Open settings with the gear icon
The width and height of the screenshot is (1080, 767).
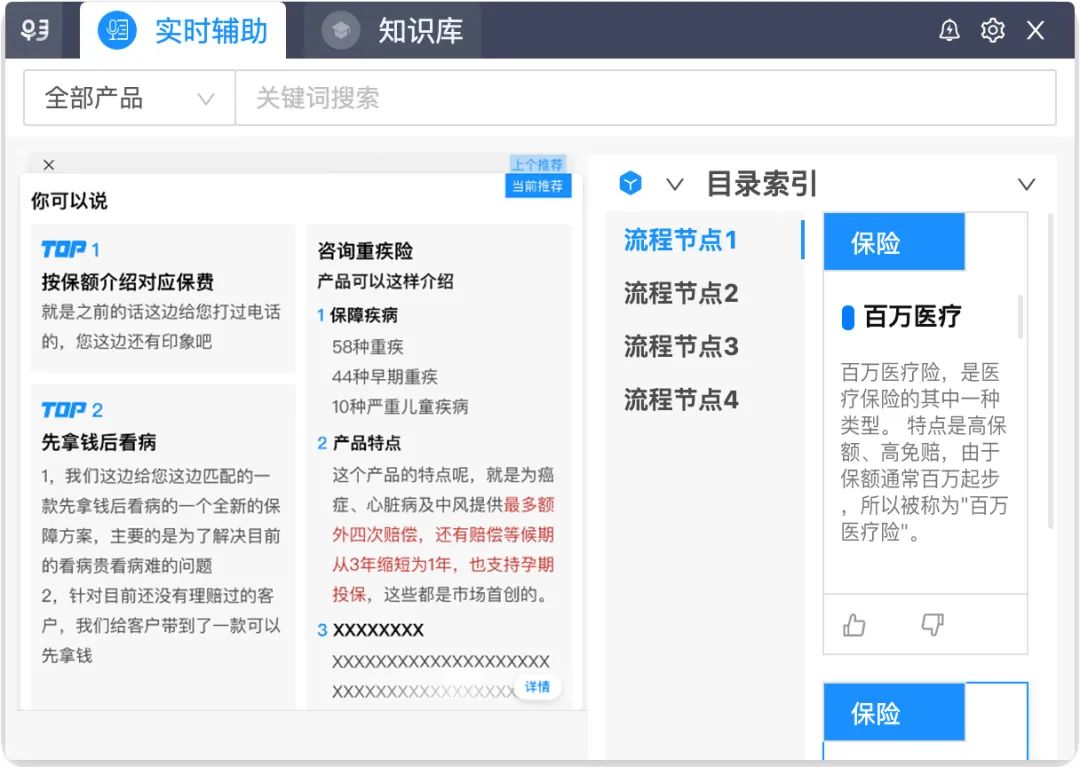993,30
